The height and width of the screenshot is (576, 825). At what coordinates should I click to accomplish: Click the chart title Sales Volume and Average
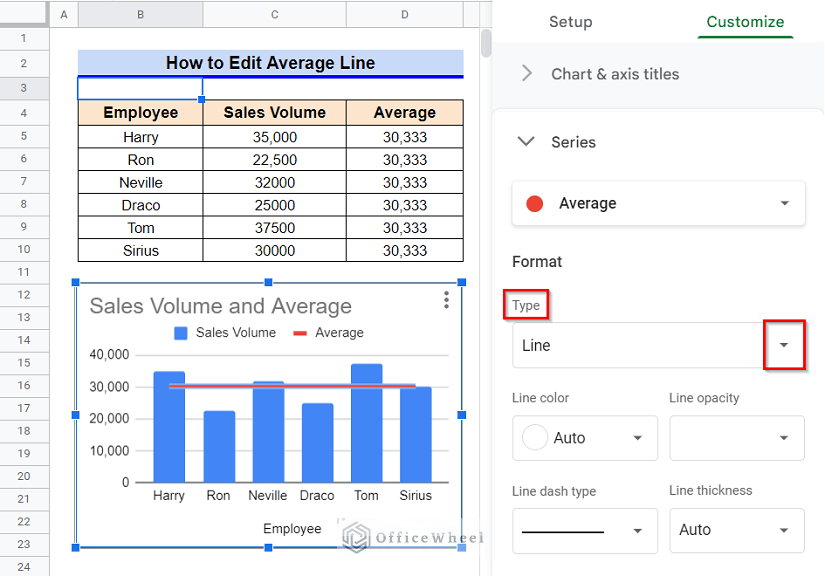click(x=220, y=306)
